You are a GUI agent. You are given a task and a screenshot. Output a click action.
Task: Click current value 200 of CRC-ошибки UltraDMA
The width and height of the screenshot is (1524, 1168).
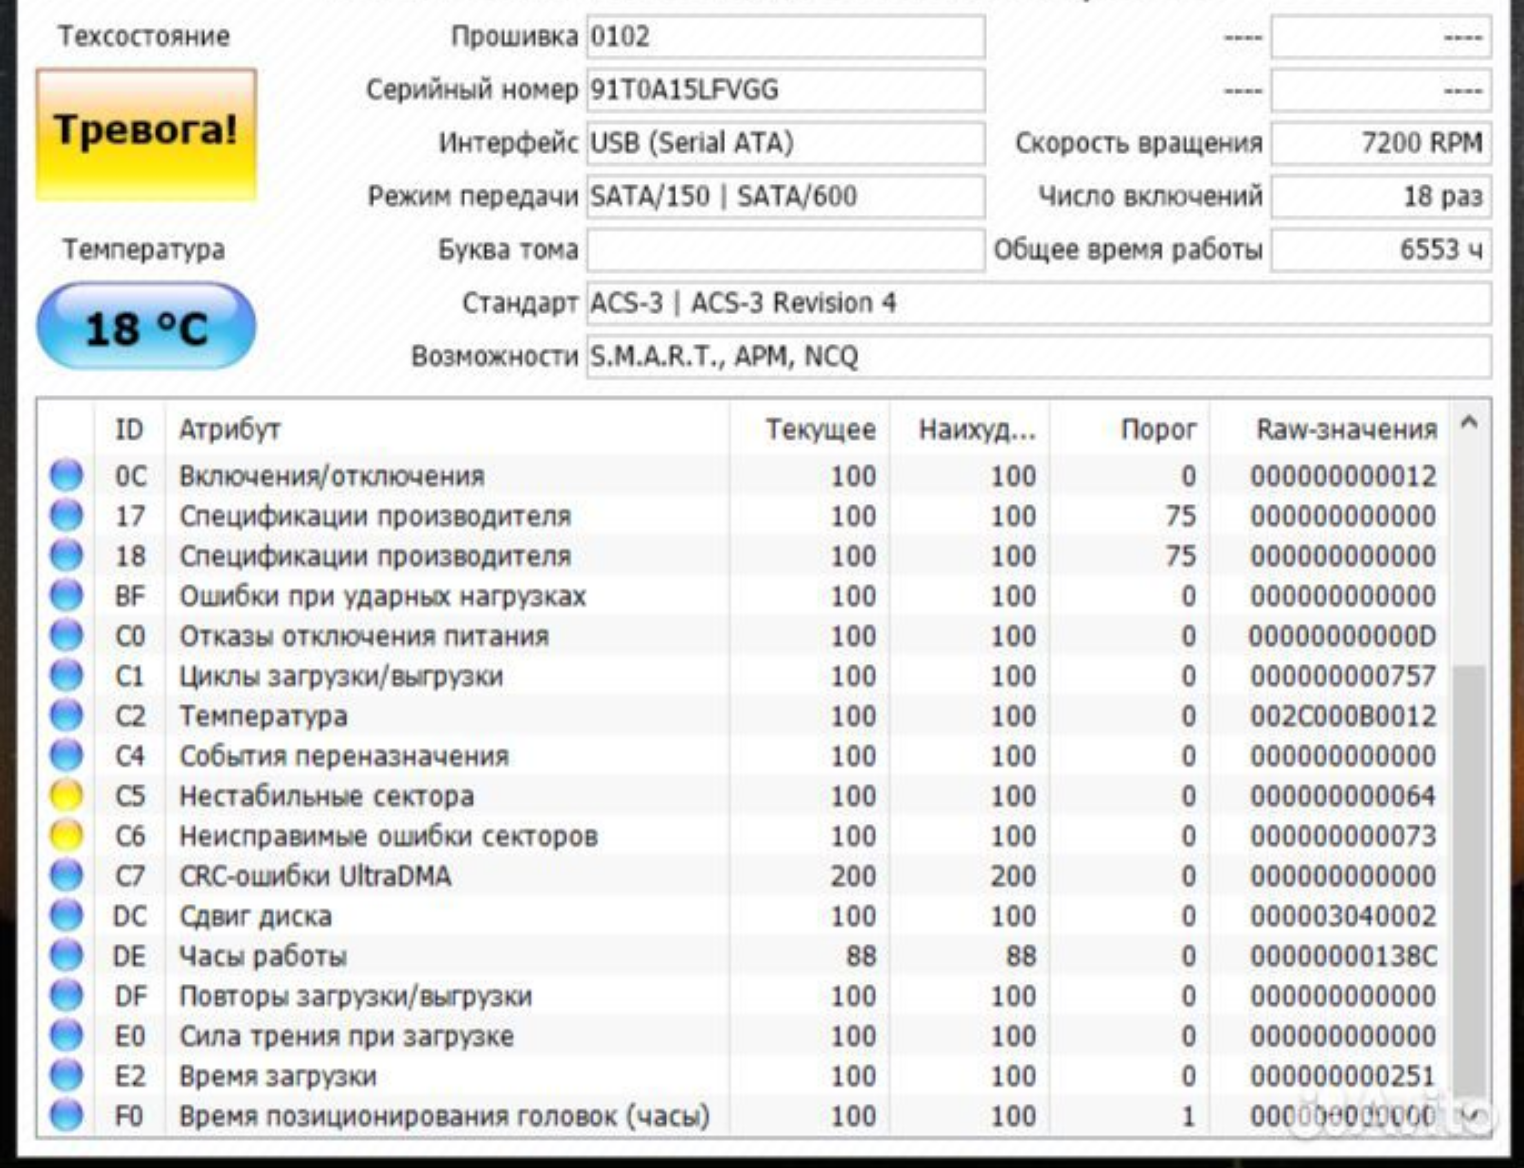click(853, 876)
